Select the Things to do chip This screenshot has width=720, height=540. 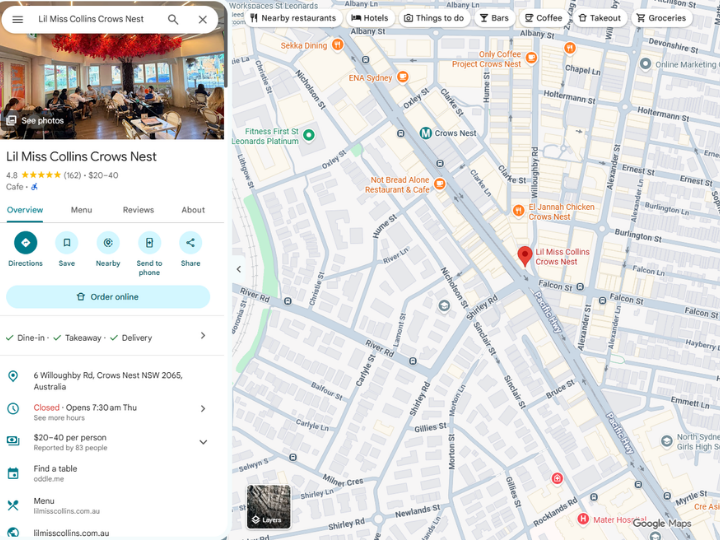point(434,18)
